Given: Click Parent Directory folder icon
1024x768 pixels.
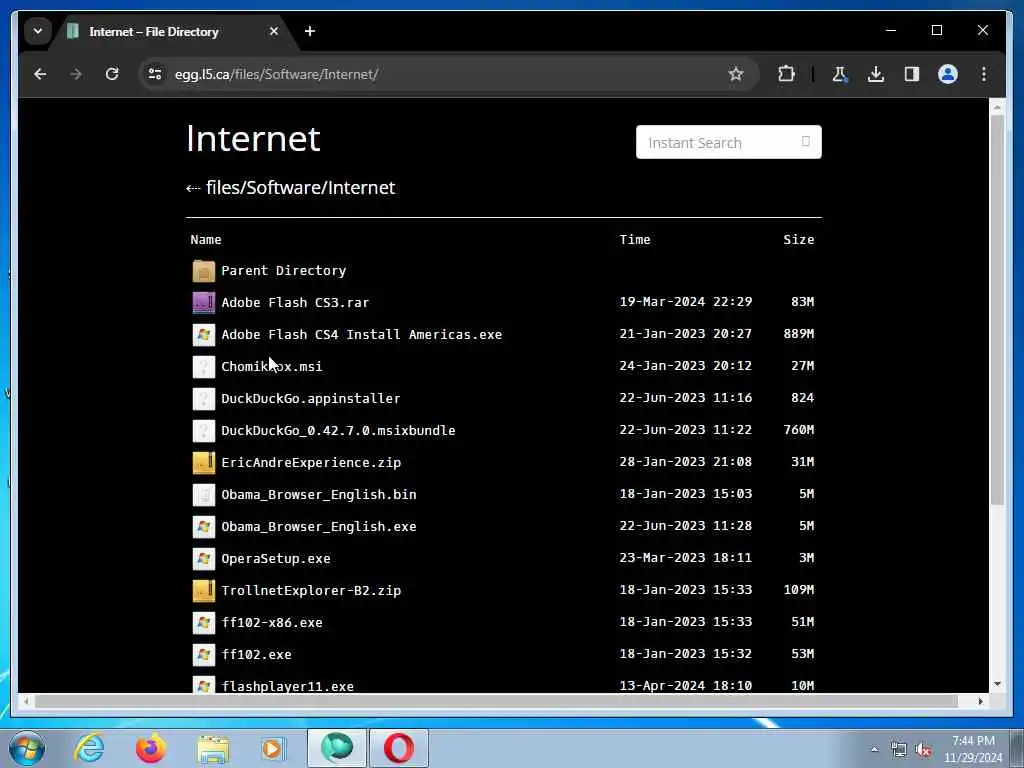Looking at the screenshot, I should click(x=204, y=270).
